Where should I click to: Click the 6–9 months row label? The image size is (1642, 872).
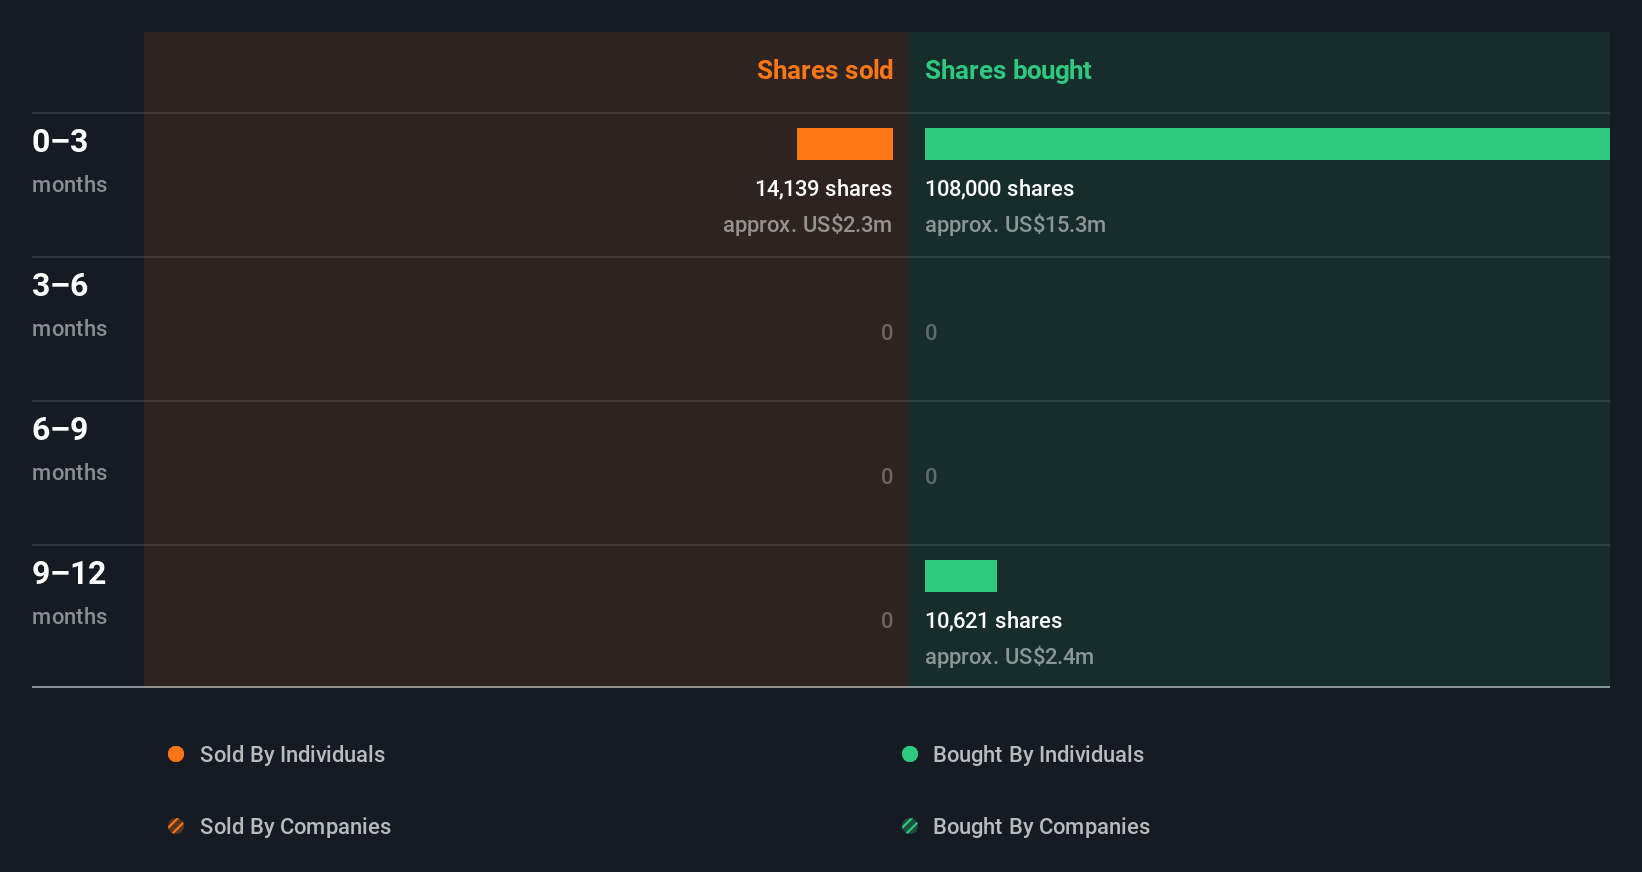coord(69,449)
